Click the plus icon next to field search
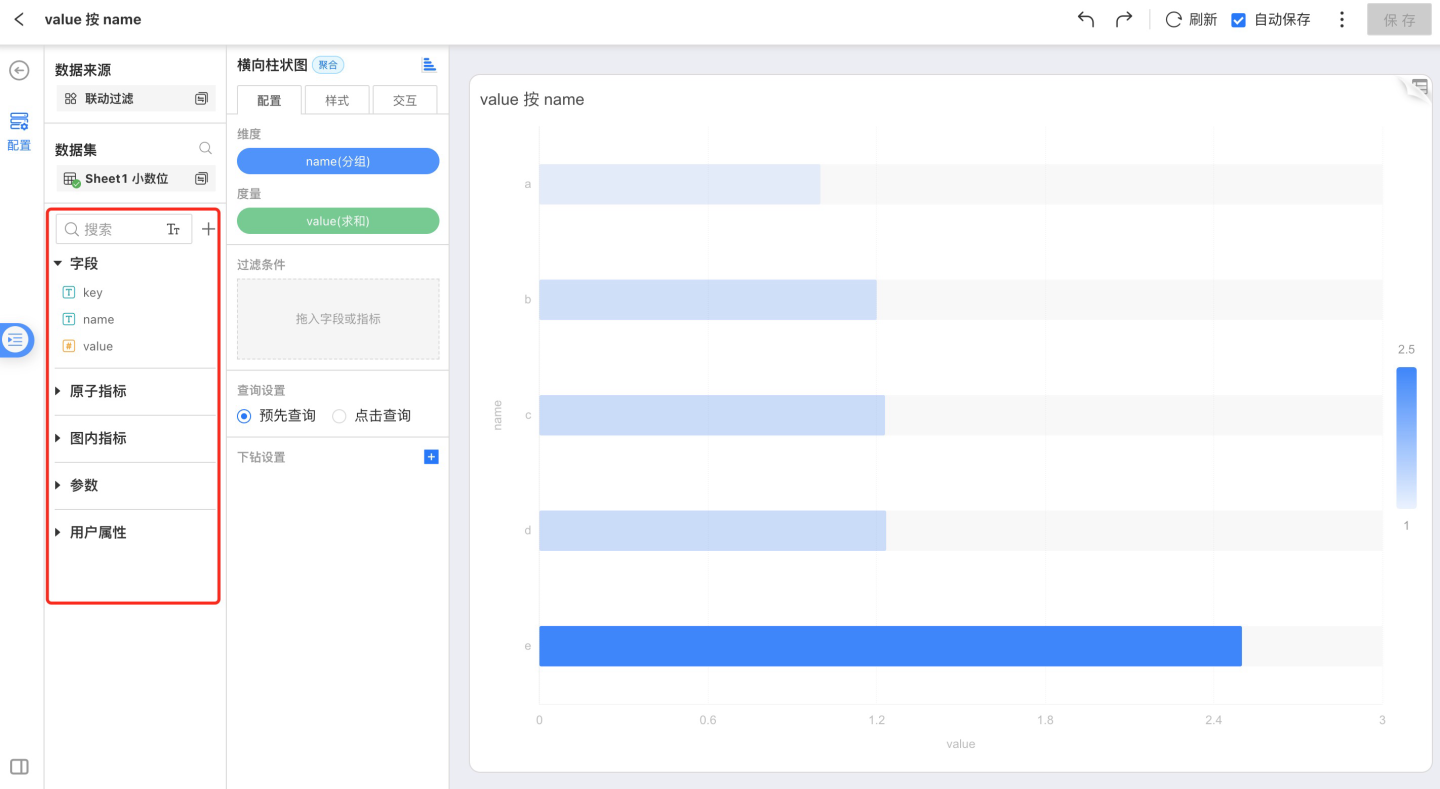 [208, 229]
